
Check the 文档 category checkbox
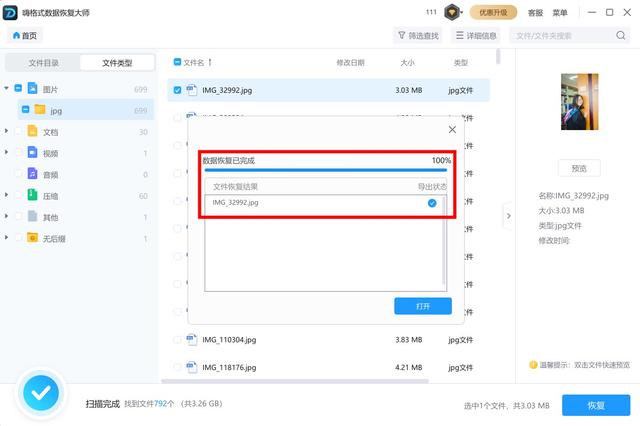click(18, 131)
